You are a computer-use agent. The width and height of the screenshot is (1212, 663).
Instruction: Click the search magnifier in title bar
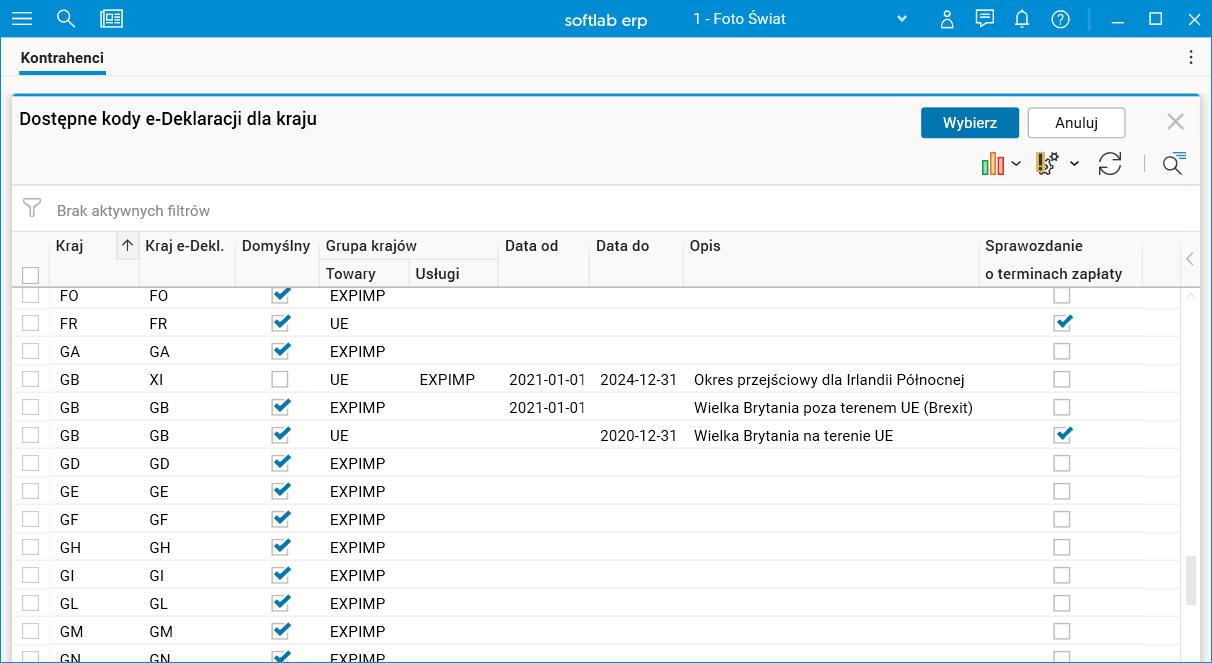[66, 19]
